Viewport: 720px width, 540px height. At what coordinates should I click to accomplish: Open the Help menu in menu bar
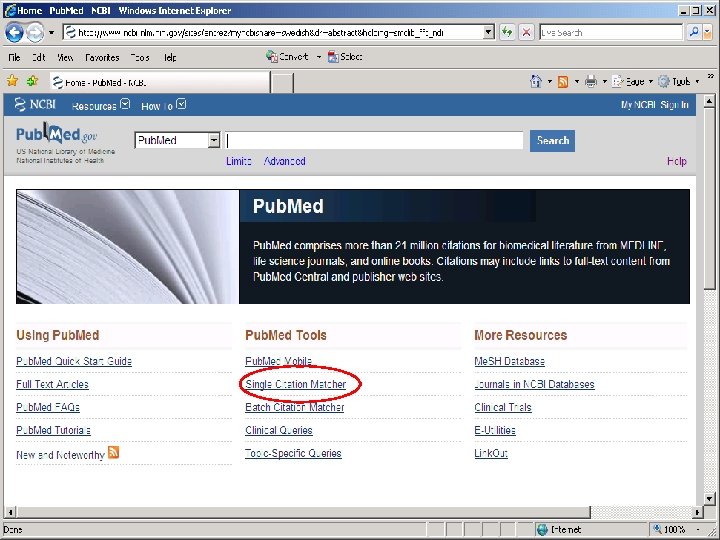(170, 57)
